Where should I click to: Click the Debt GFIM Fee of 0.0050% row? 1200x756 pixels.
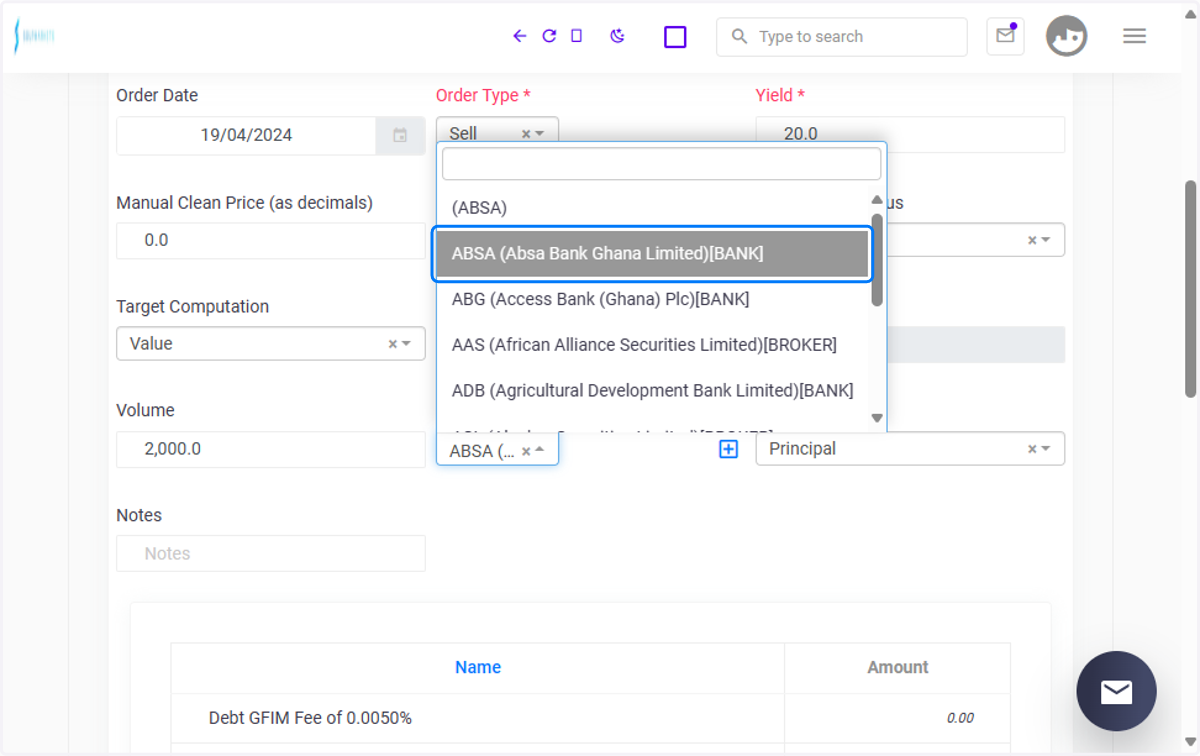point(590,718)
